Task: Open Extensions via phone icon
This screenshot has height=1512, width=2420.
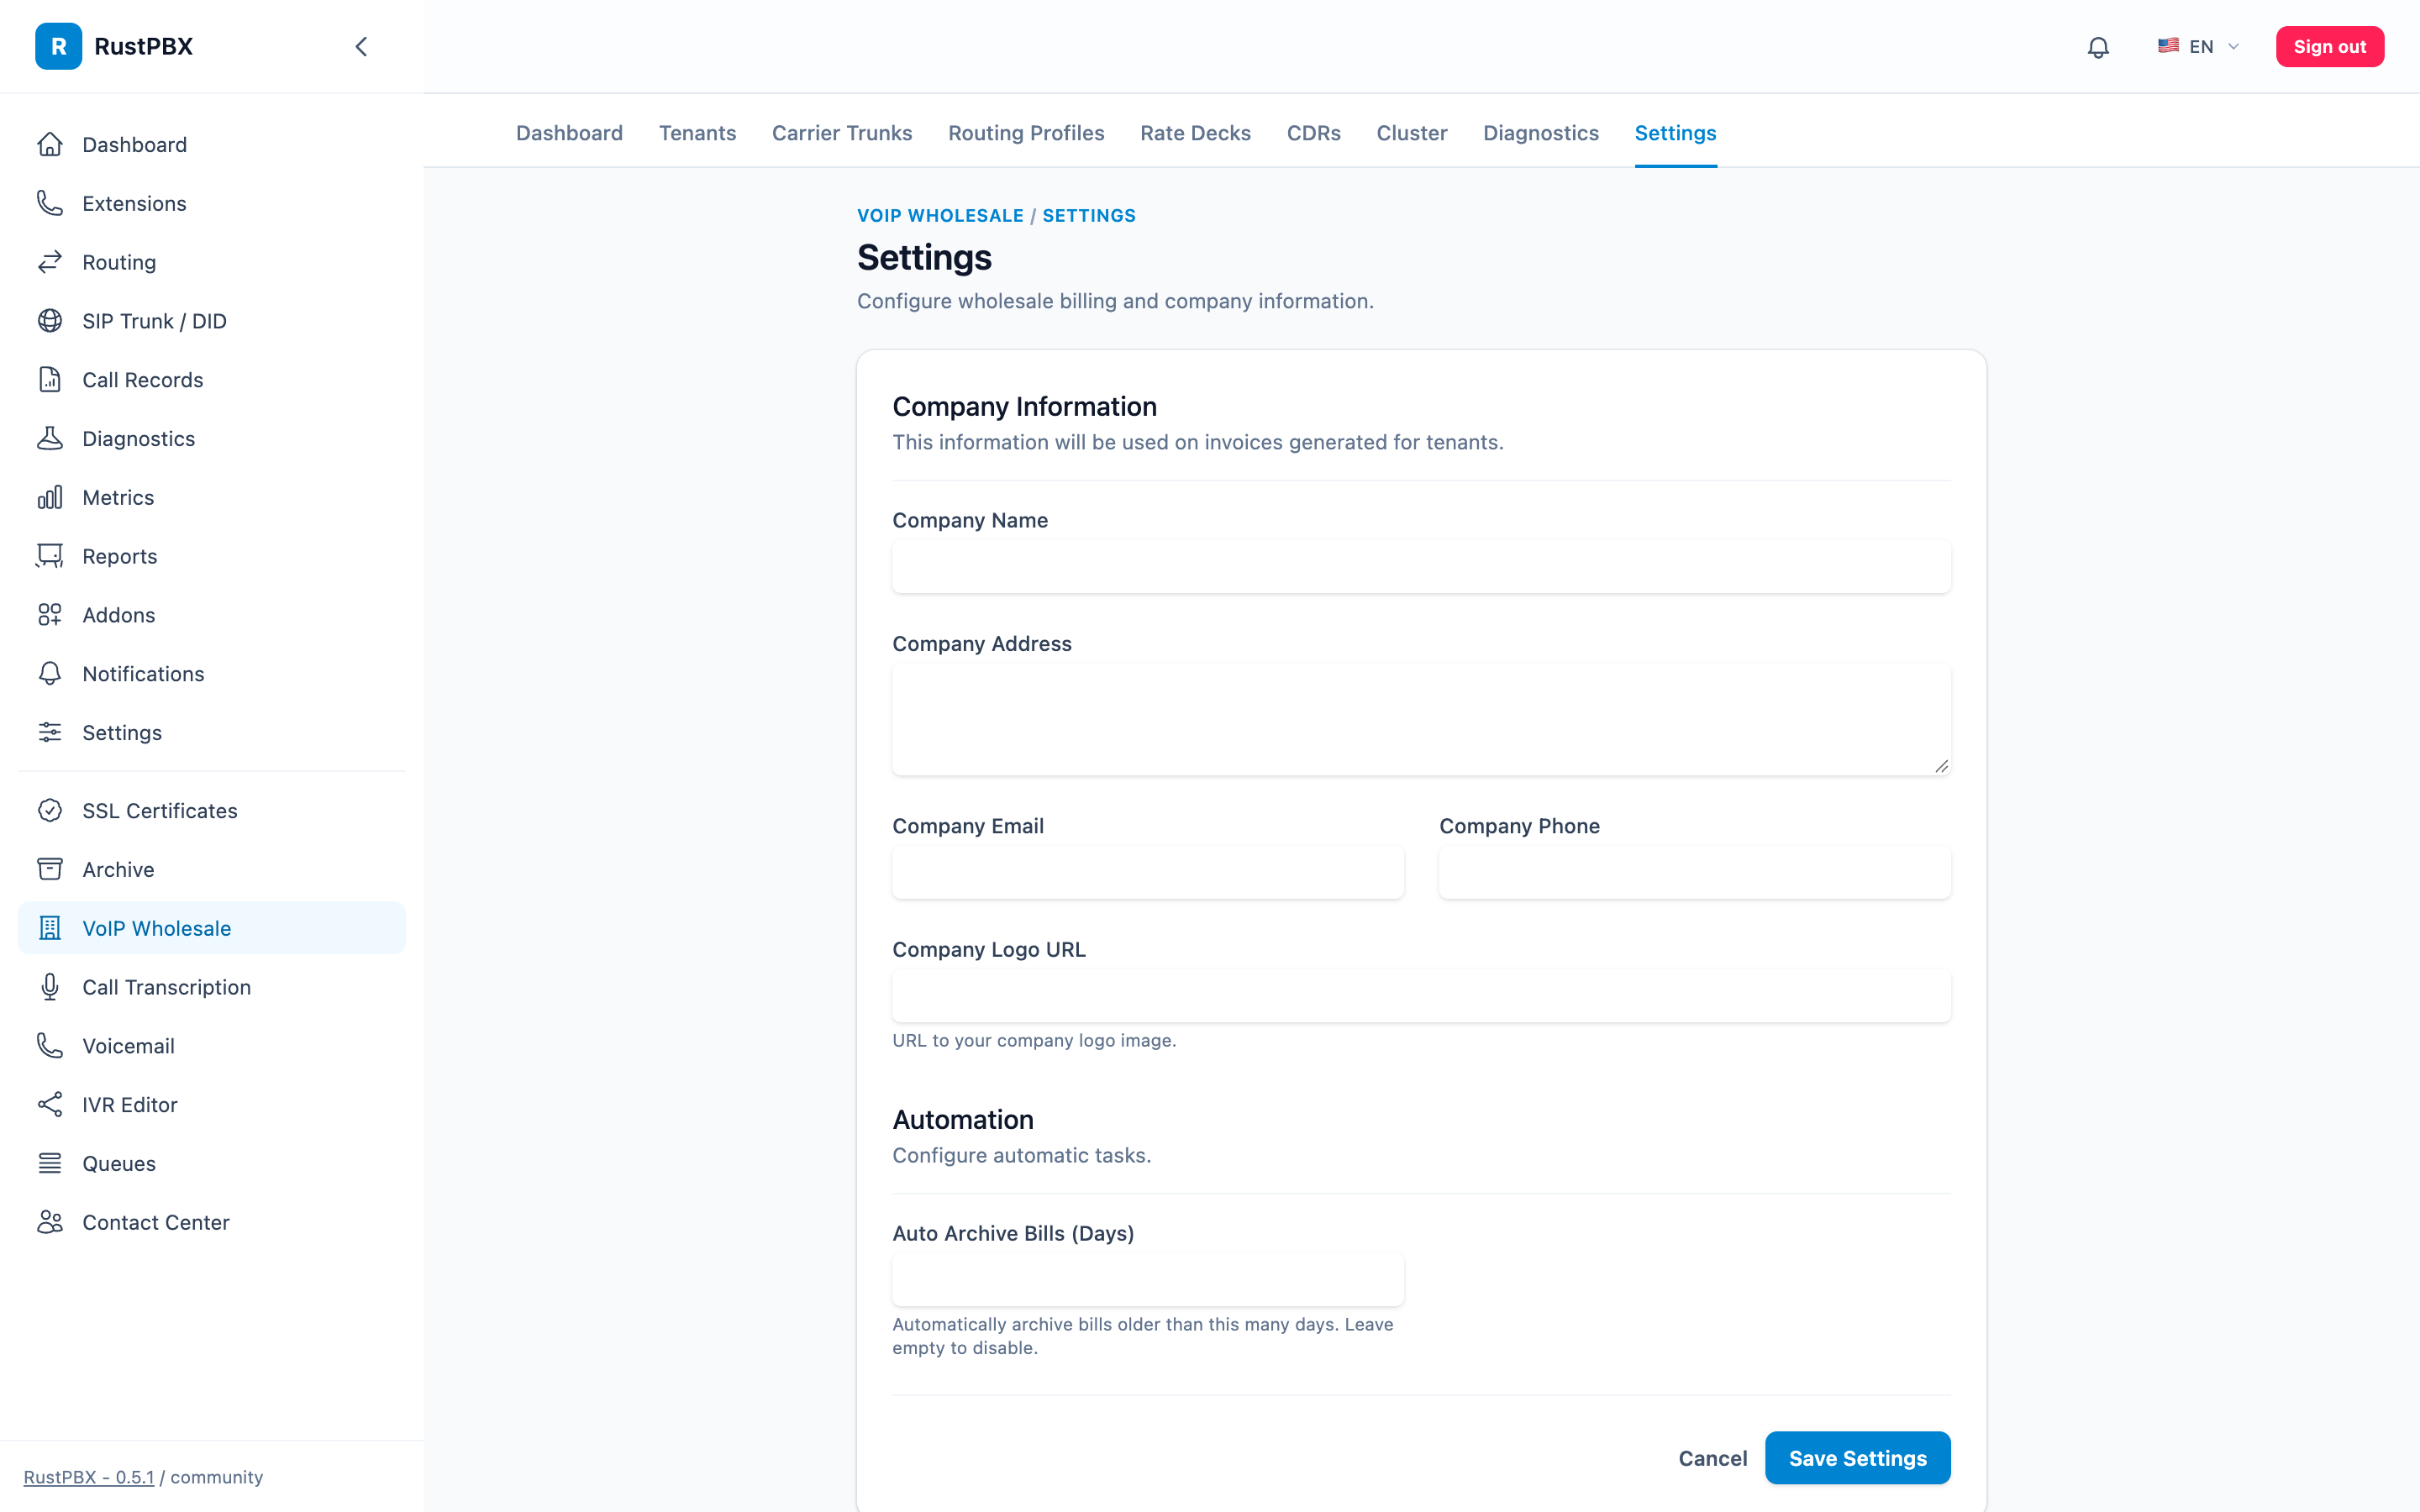Action: tap(50, 203)
